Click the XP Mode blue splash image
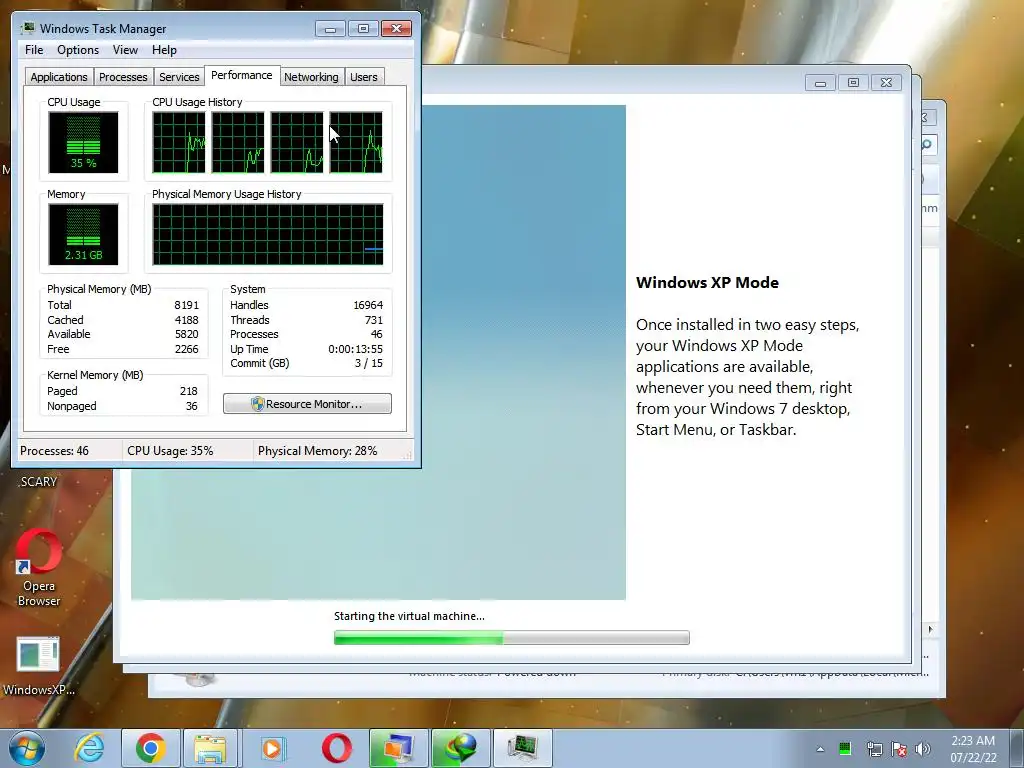This screenshot has height=768, width=1024. 524,353
